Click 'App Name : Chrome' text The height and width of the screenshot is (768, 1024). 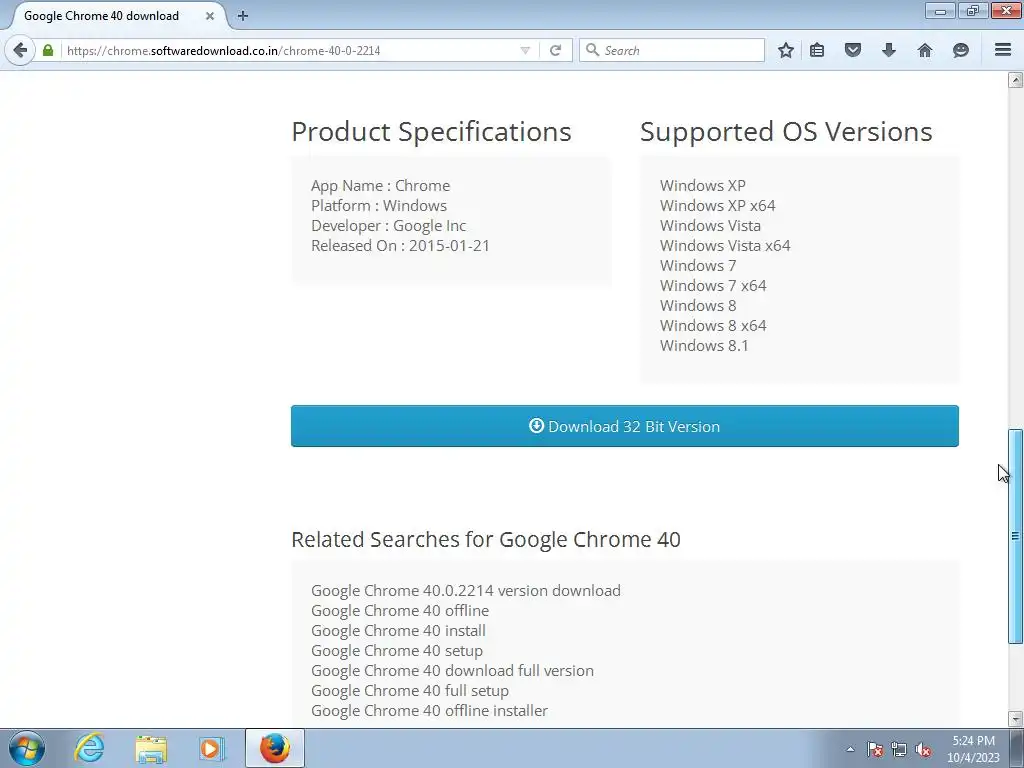pos(380,185)
